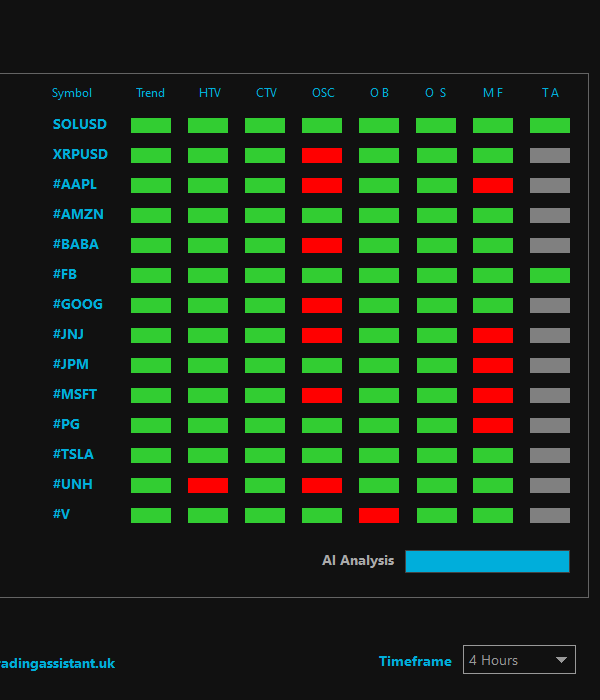Click #GOOG red OSC indicator
This screenshot has height=700, width=600.
(x=322, y=305)
